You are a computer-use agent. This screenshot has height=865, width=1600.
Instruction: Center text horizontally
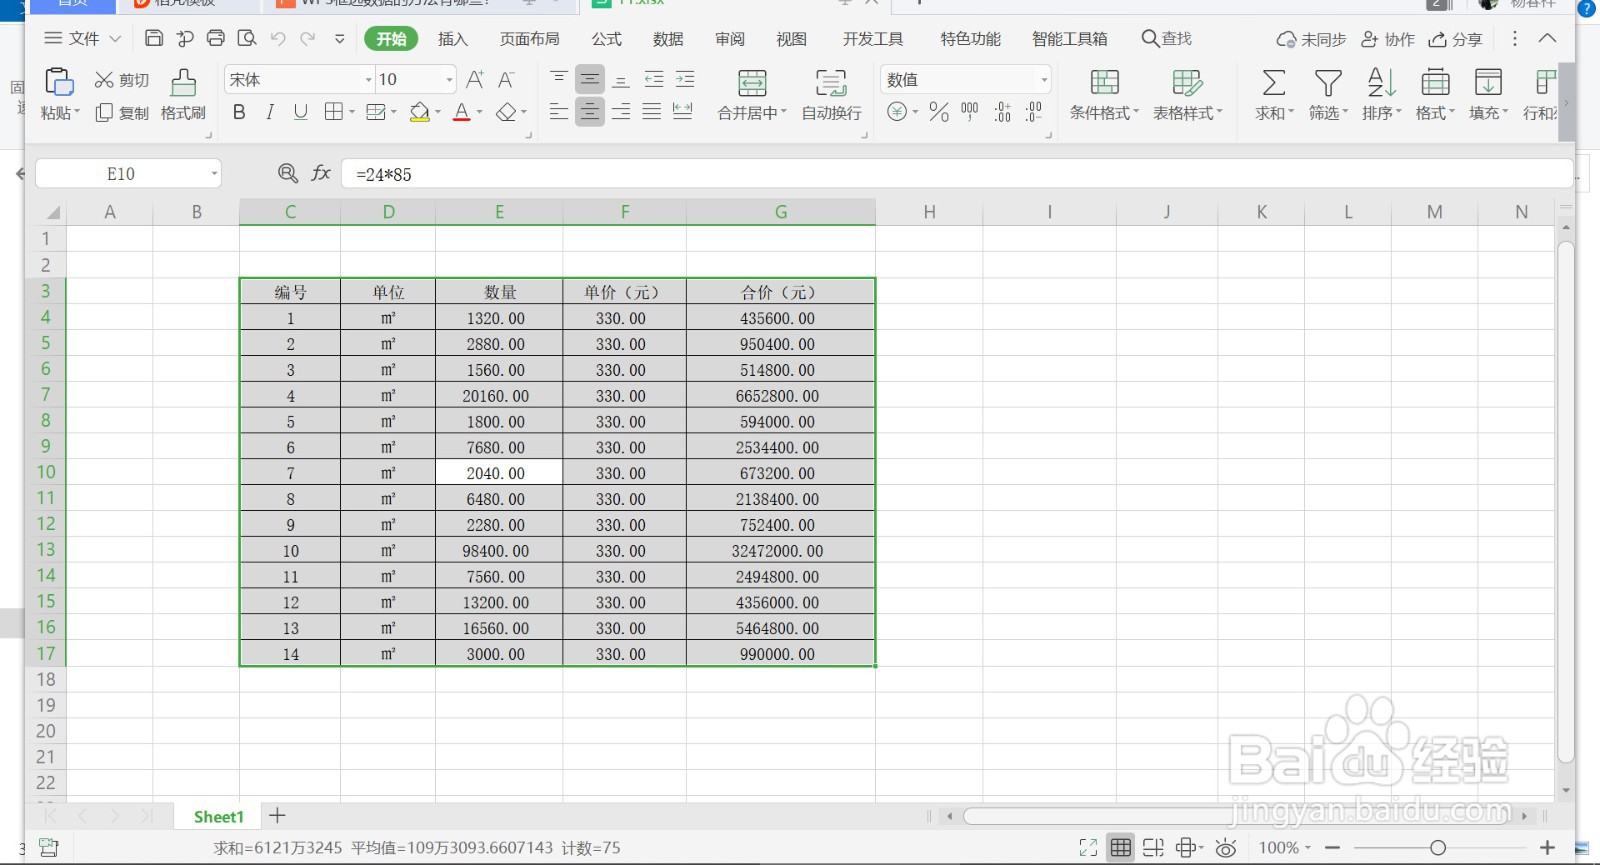tap(590, 112)
